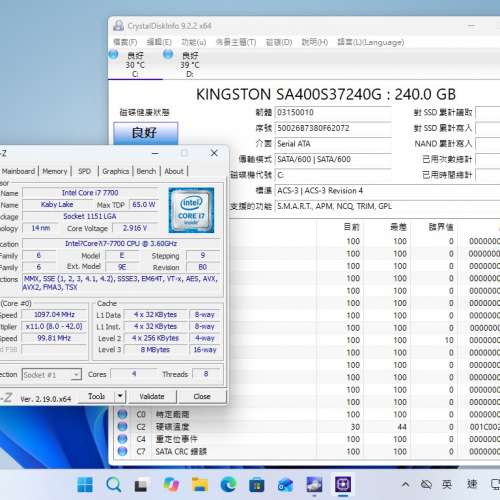Click the worst value '44' in row C2
Viewport: 500px width, 500px height.
point(402,427)
